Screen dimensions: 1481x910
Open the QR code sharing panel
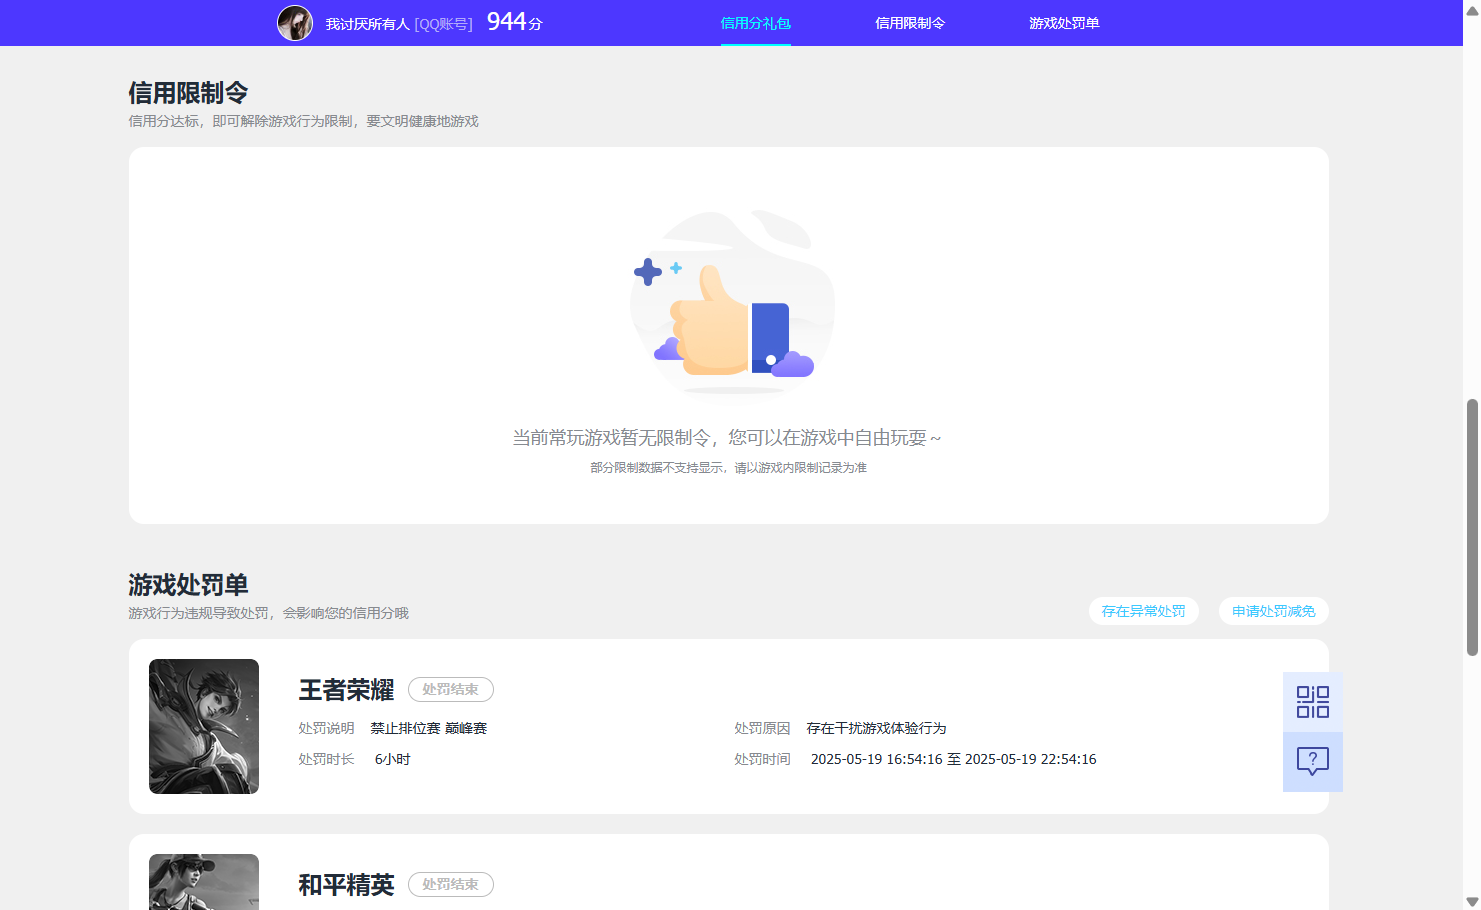click(x=1312, y=701)
